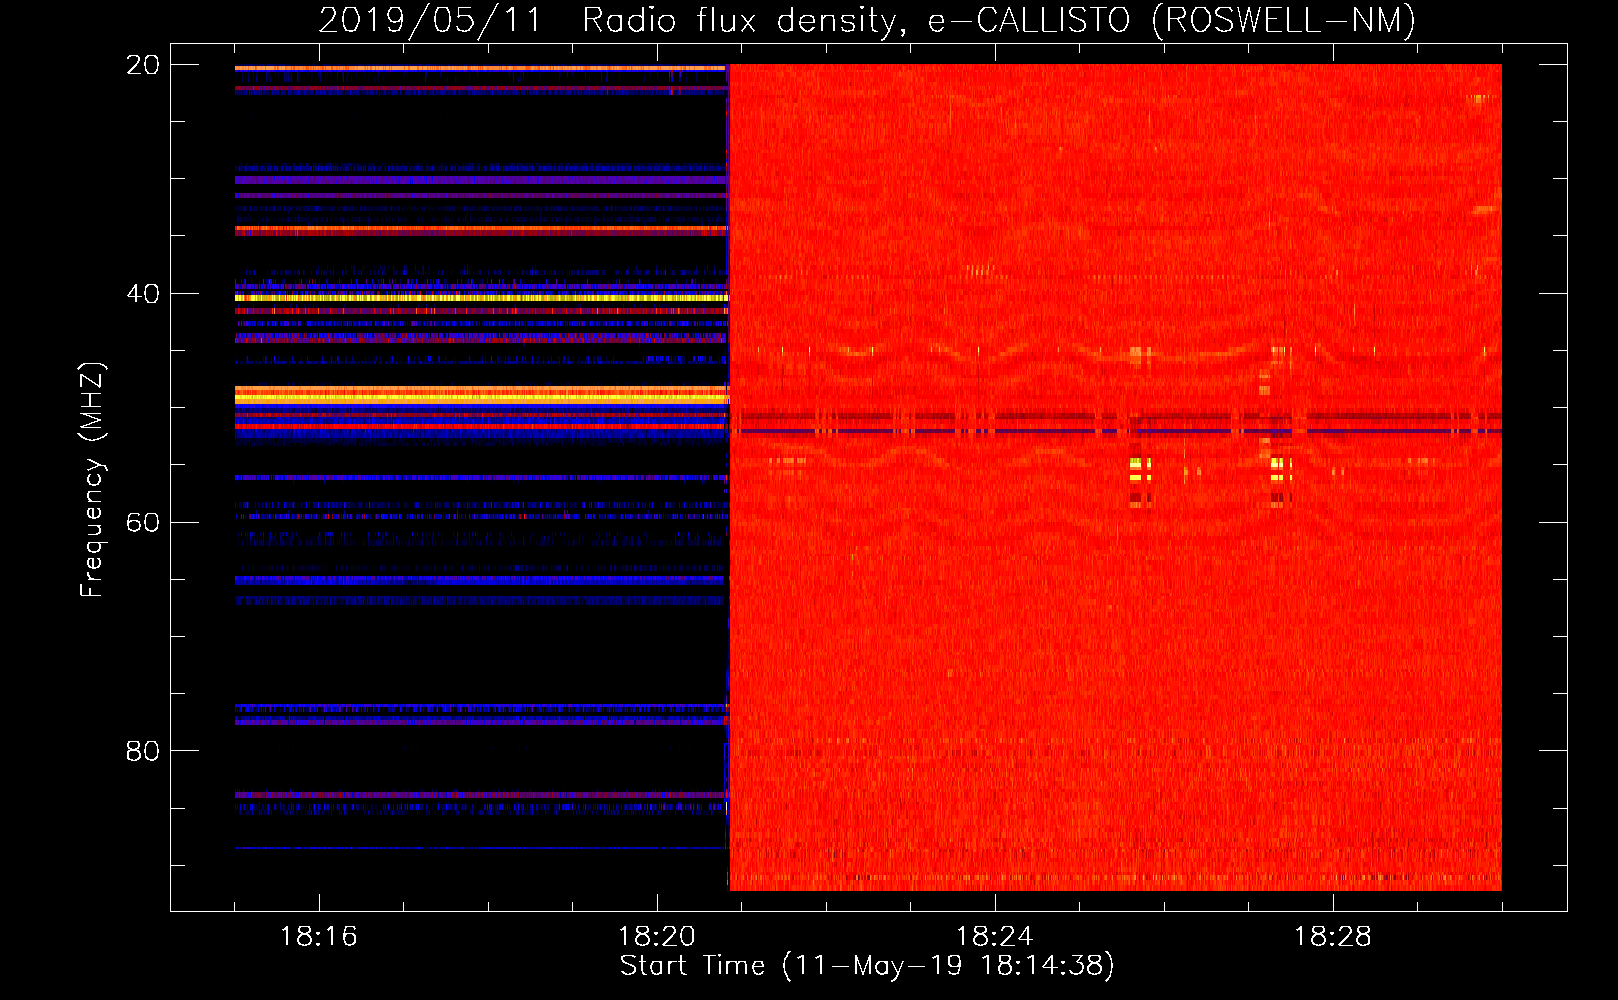
Task: Click the 'Frequency (MHZ)' axis label
Action: 92,480
